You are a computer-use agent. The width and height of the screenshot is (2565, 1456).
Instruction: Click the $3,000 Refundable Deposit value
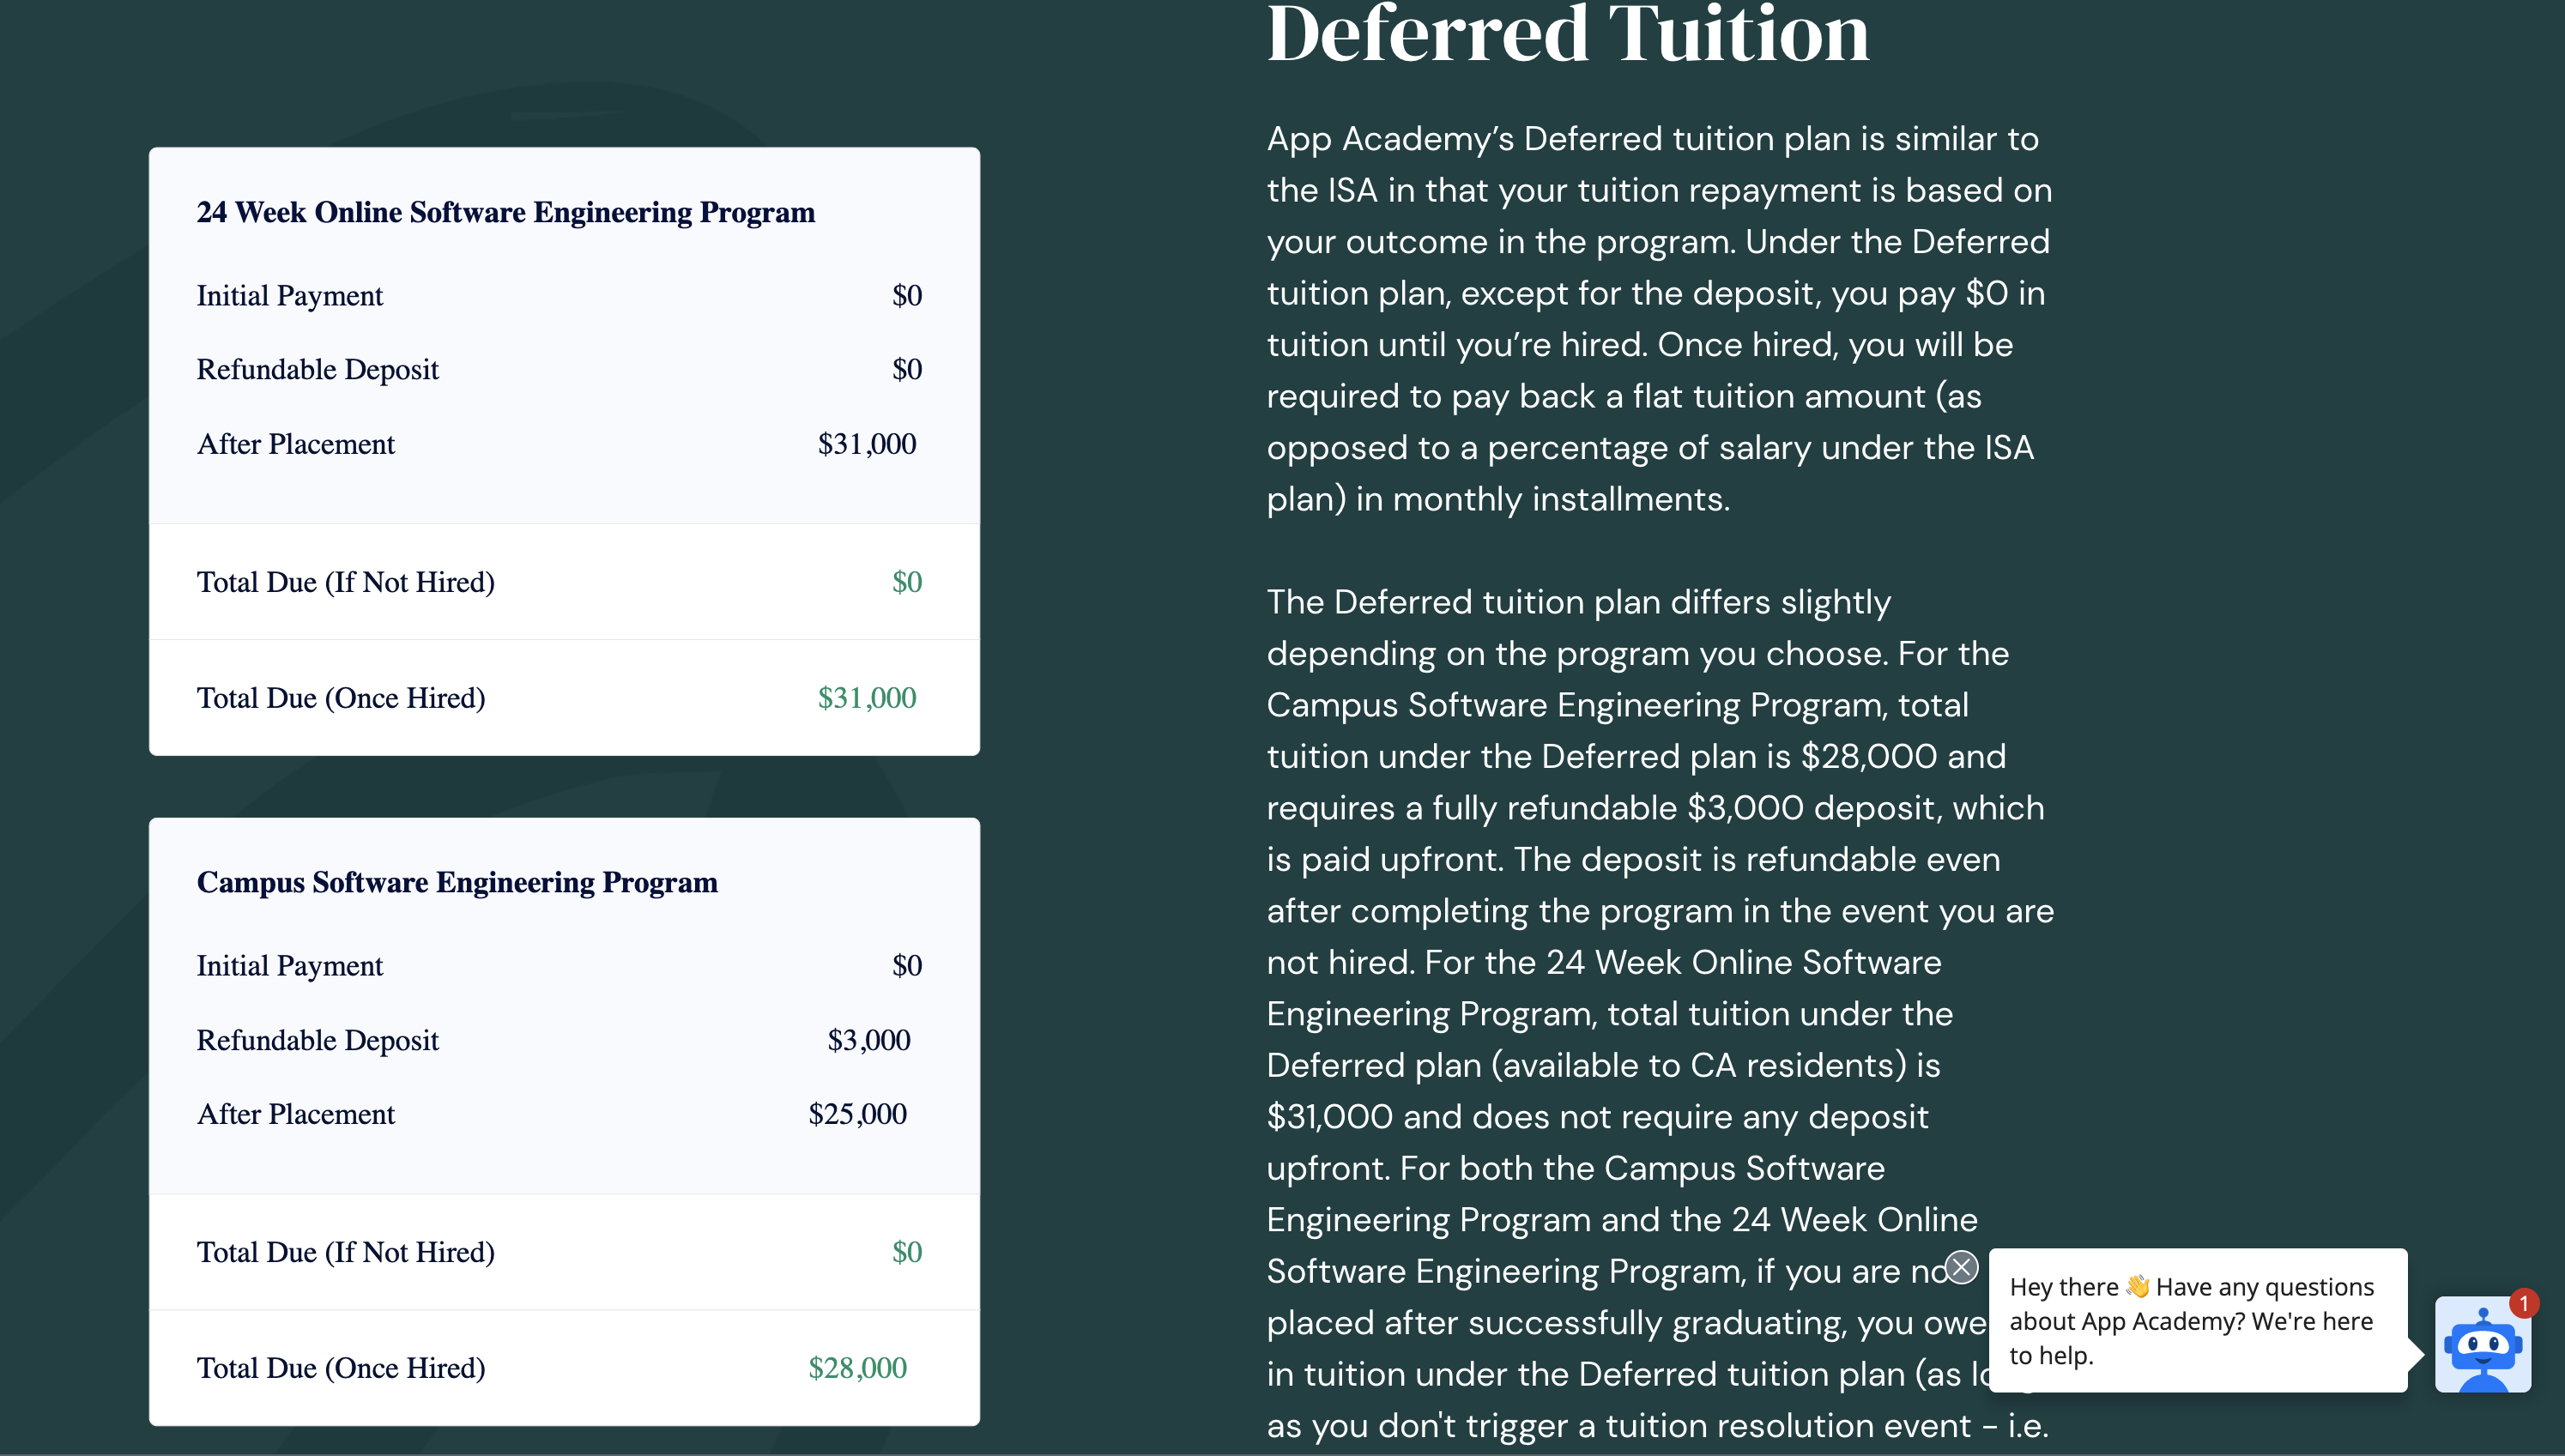point(868,1040)
